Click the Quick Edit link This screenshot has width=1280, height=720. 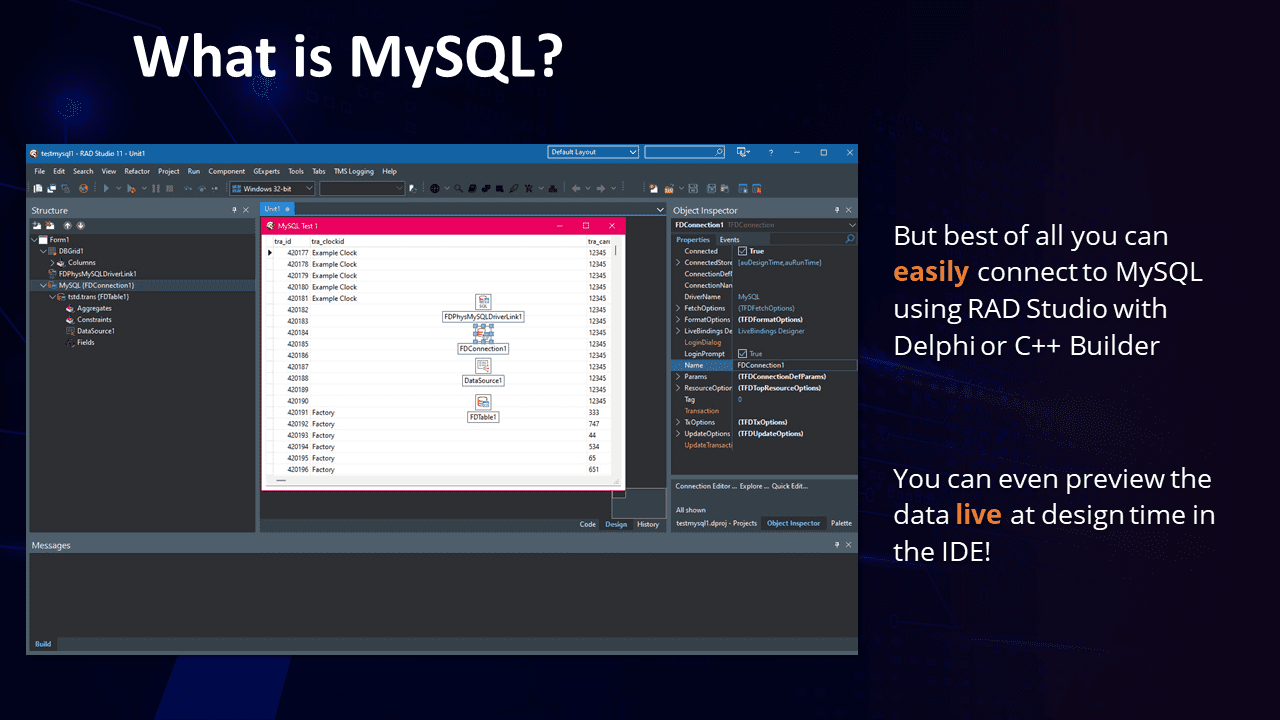pyautogui.click(x=790, y=486)
